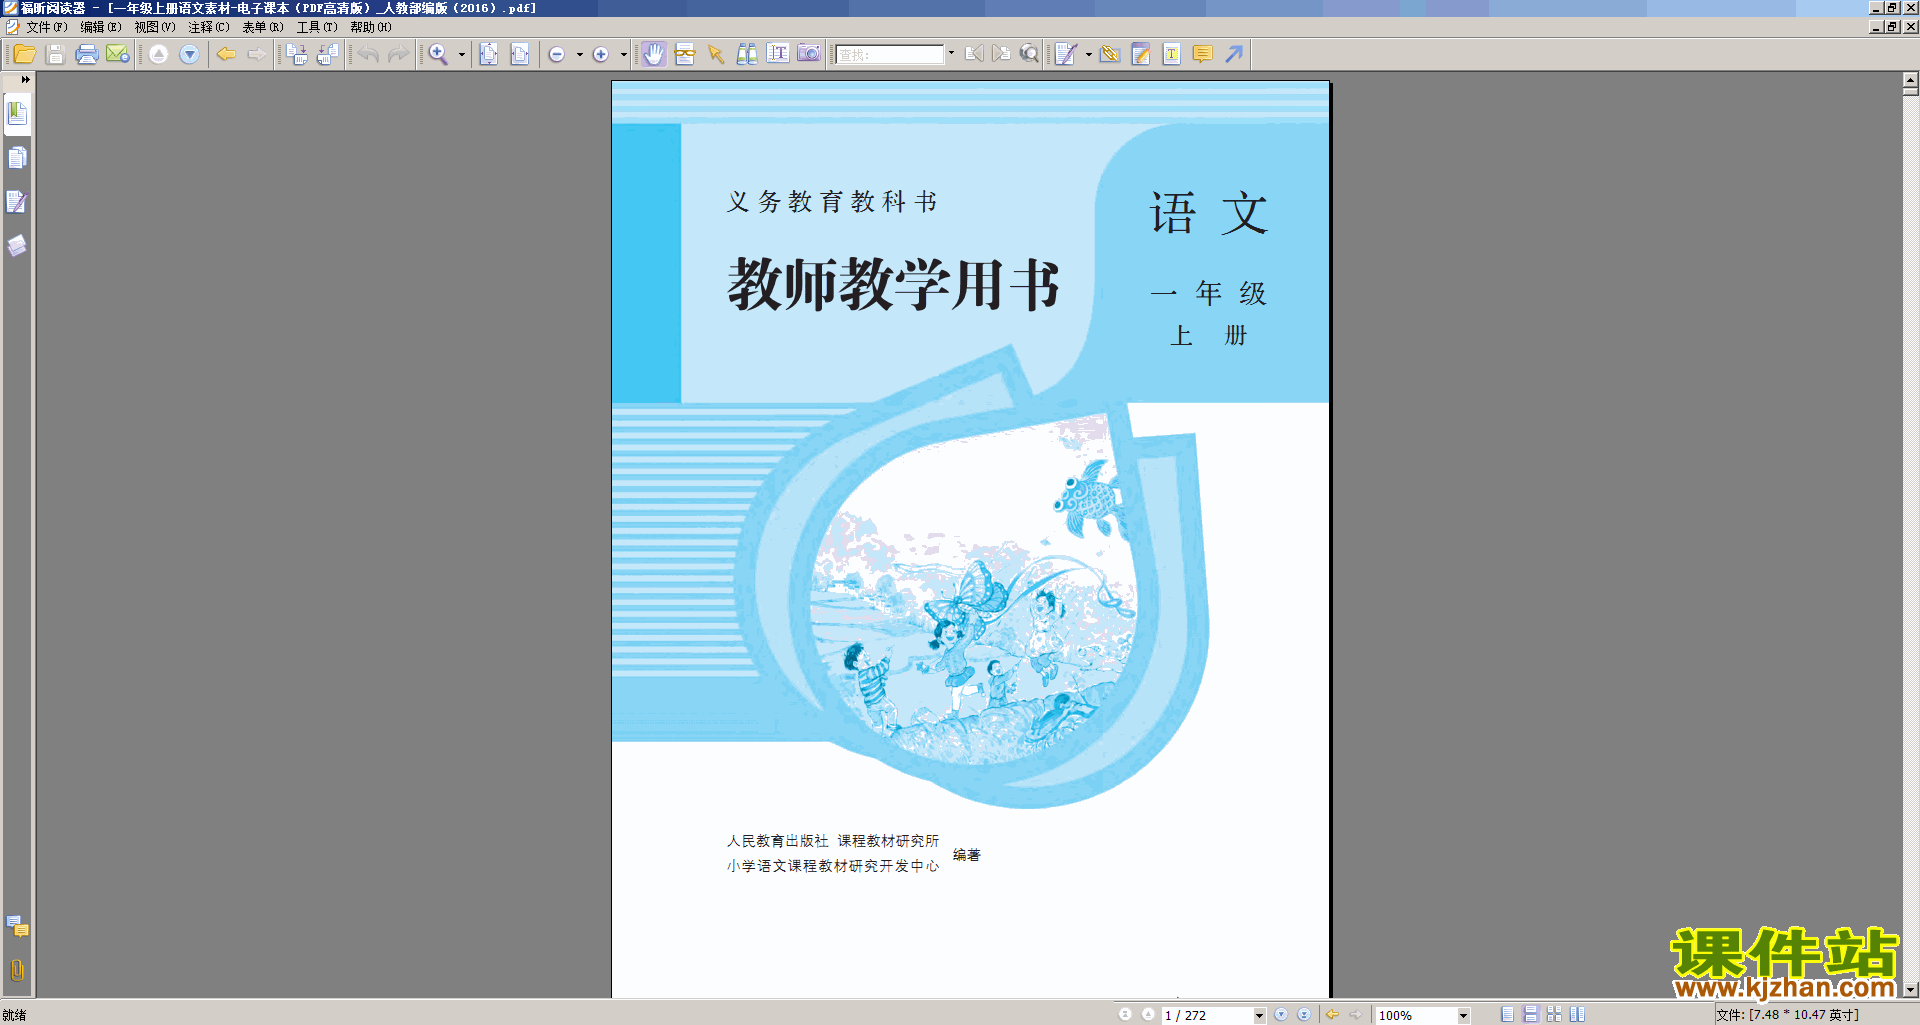This screenshot has height=1025, width=1920.
Task: Fit page to window icon
Action: point(488,54)
